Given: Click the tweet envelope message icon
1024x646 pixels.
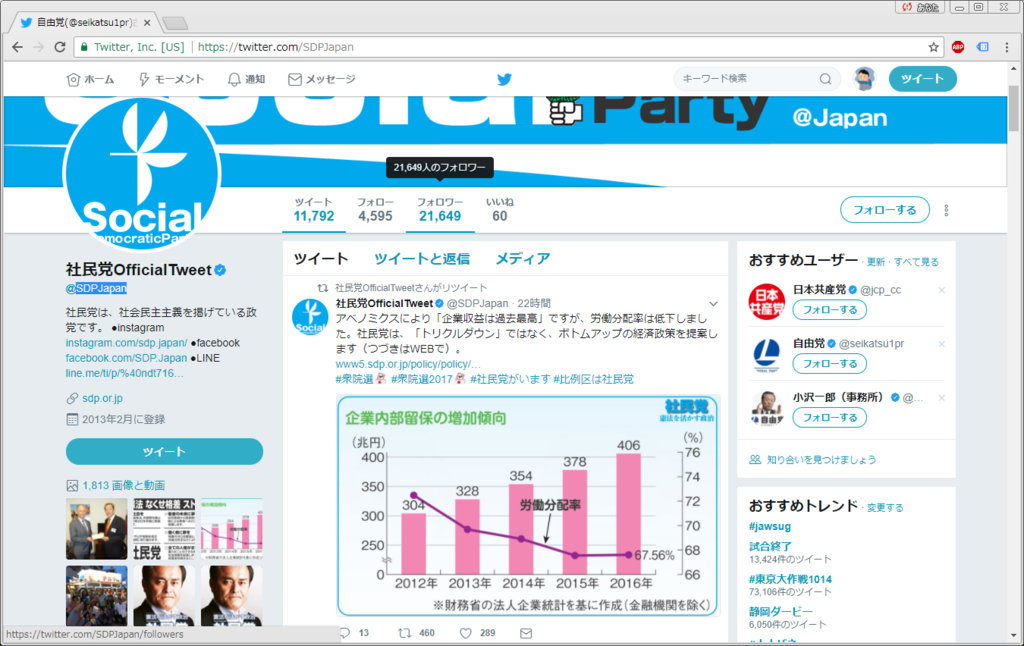Looking at the screenshot, I should point(526,633).
